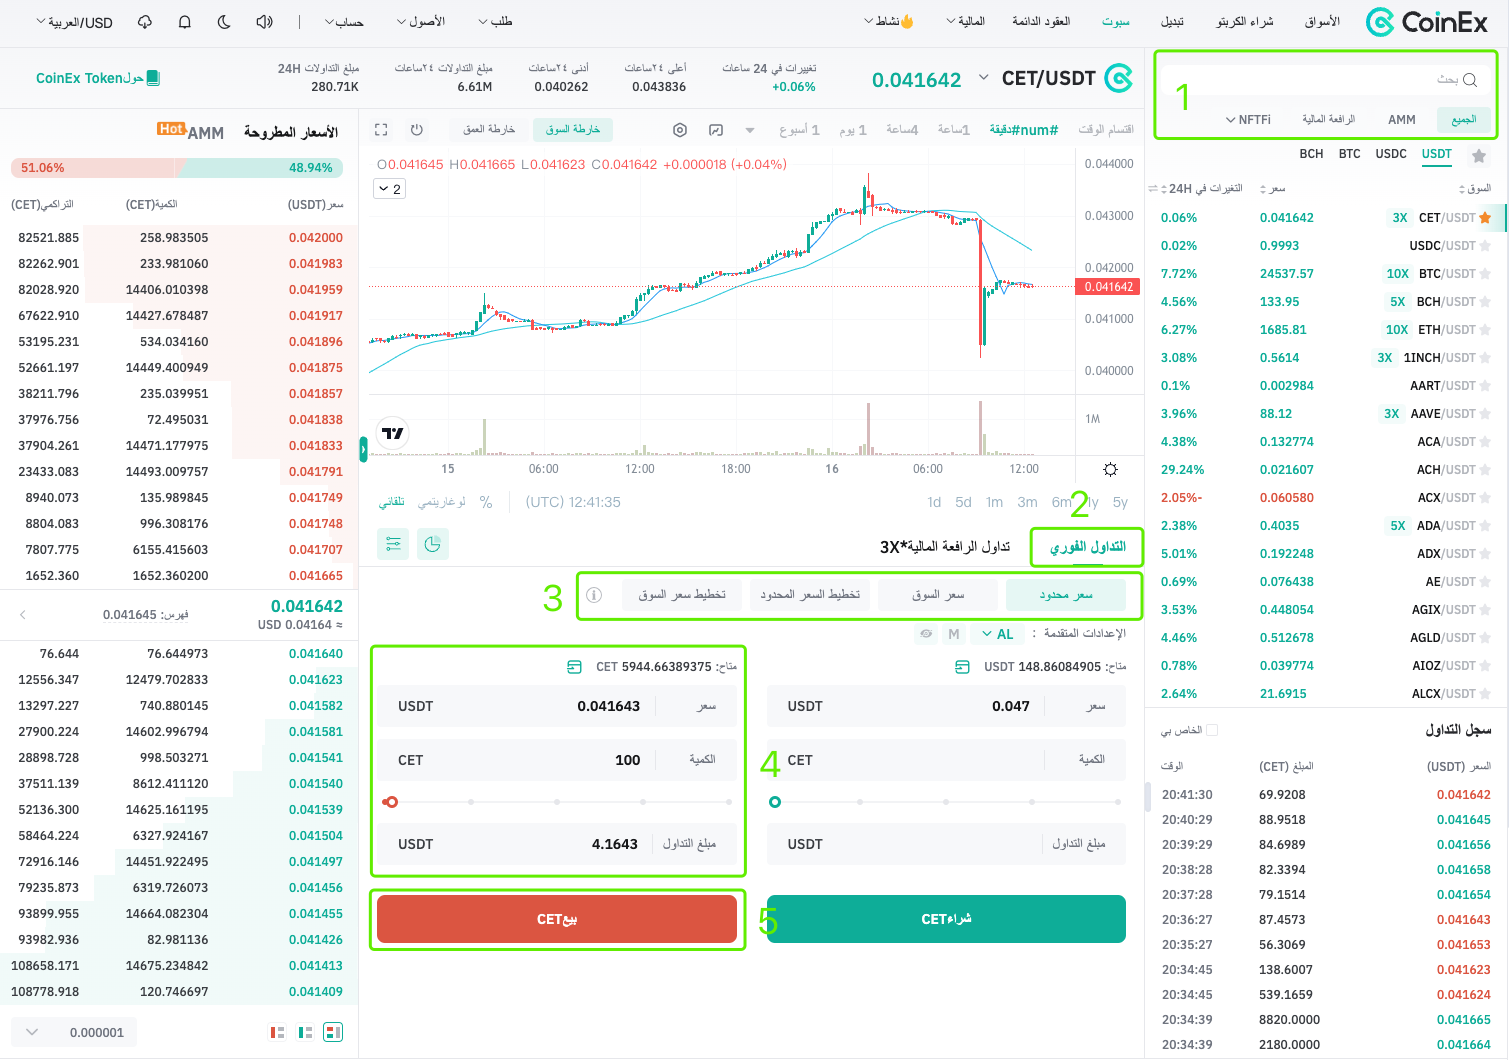This screenshot has width=1509, height=1060.
Task: Expand the طلب orders menu
Action: coord(495,22)
